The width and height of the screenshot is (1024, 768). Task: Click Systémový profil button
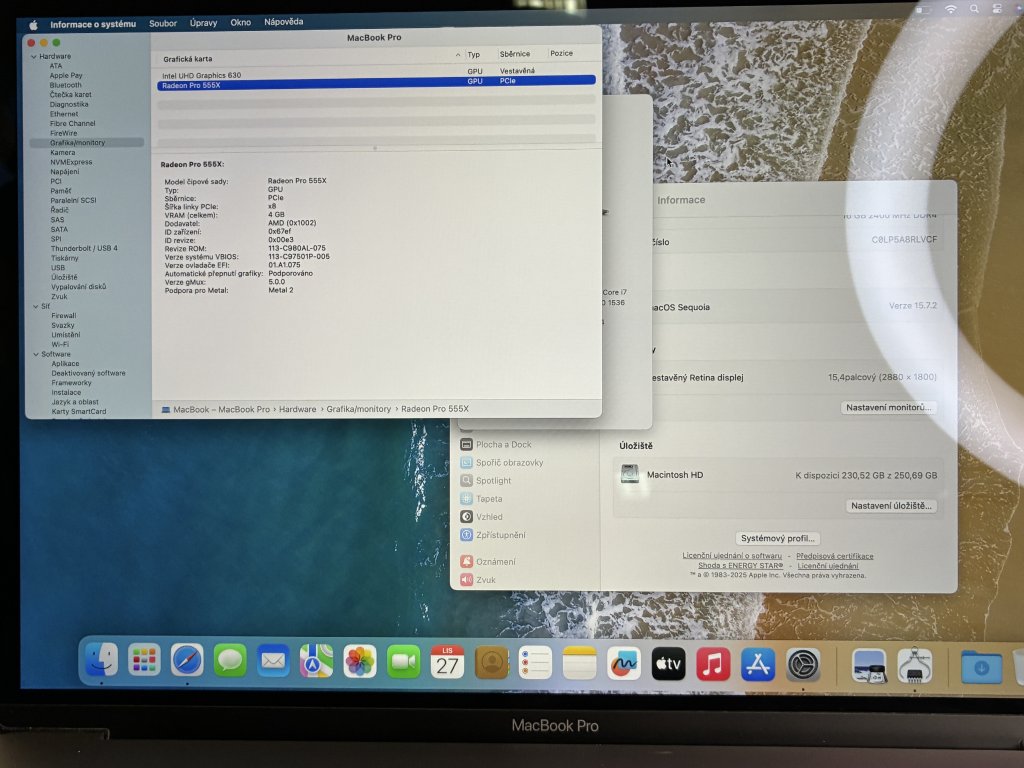[777, 539]
